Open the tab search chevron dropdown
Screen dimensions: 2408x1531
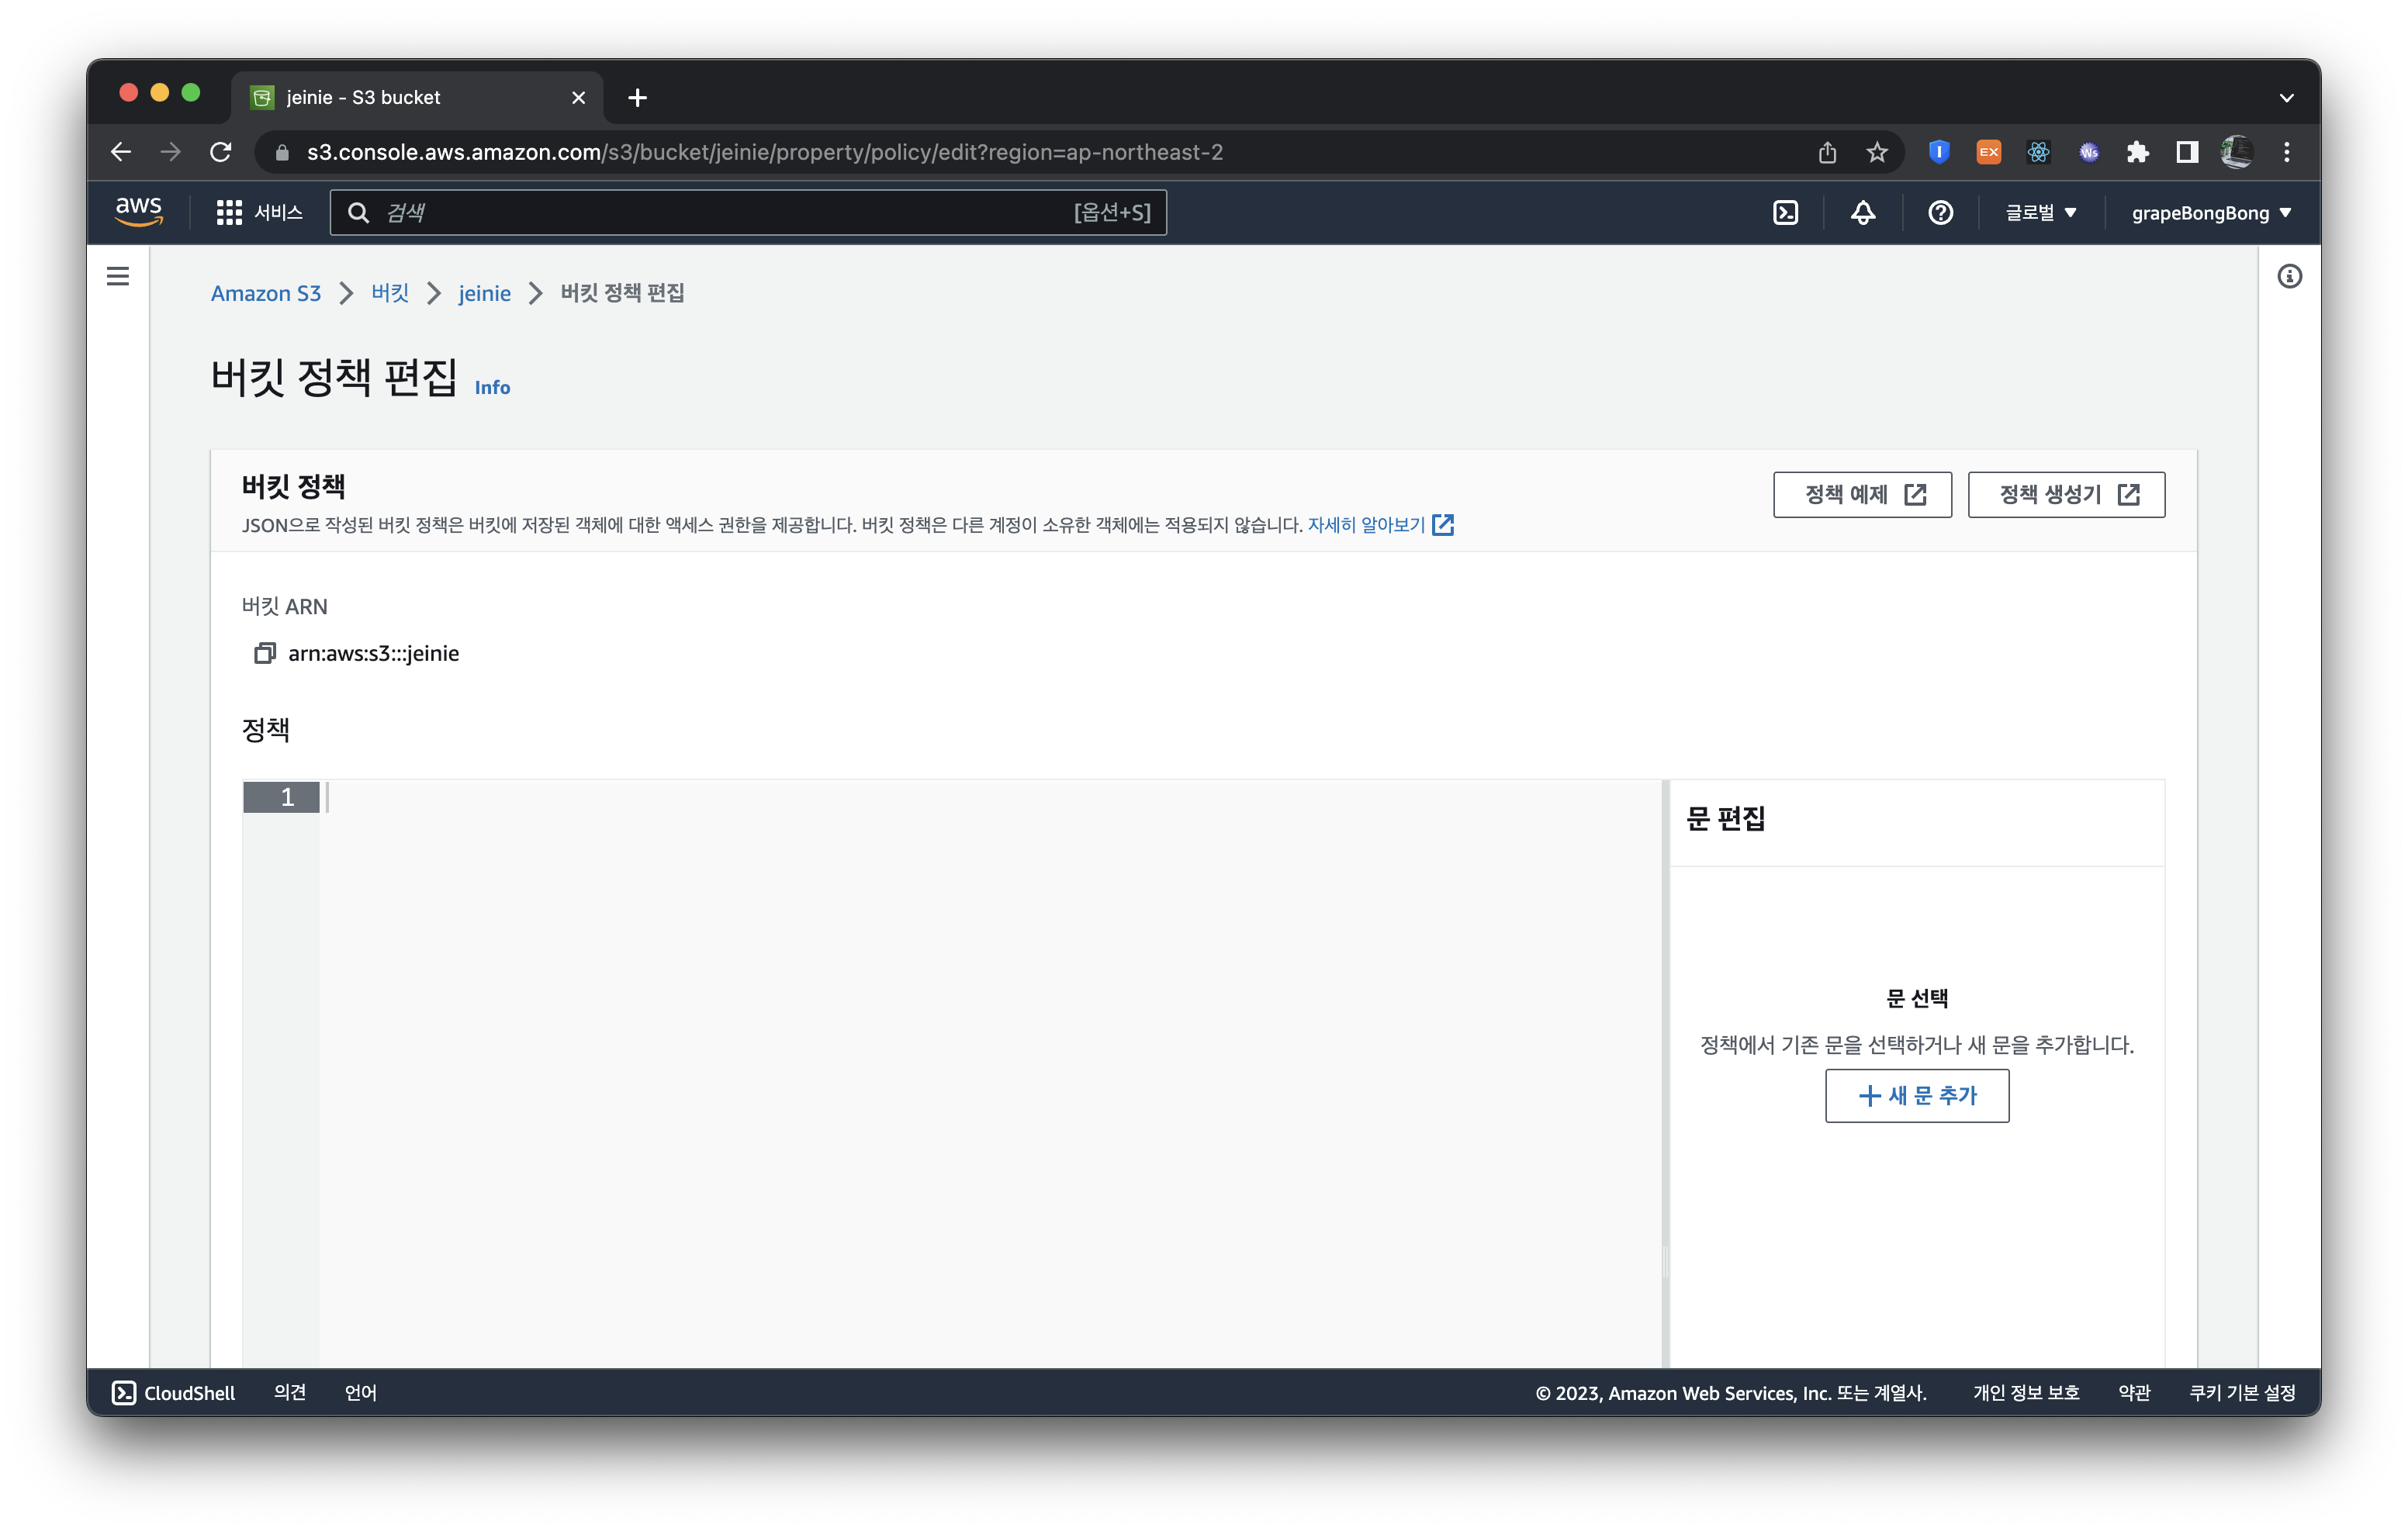pyautogui.click(x=2286, y=98)
